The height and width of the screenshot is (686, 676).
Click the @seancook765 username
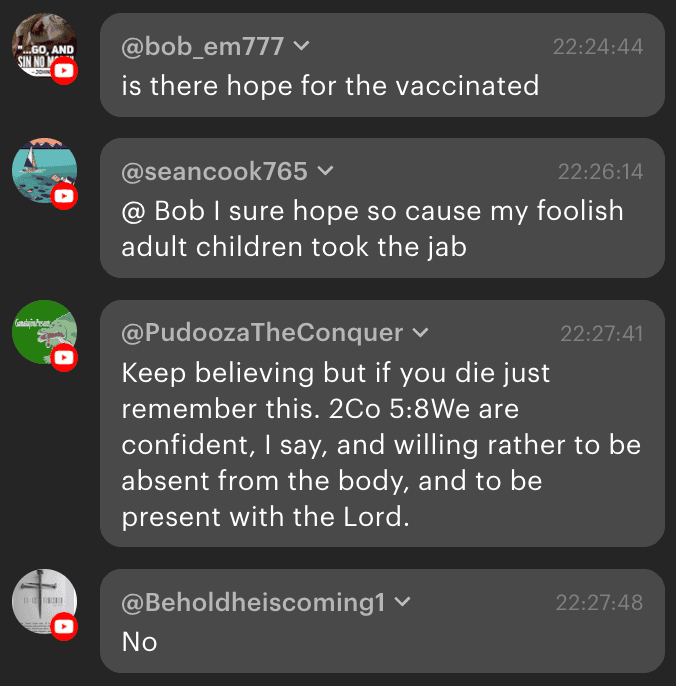[x=214, y=172]
